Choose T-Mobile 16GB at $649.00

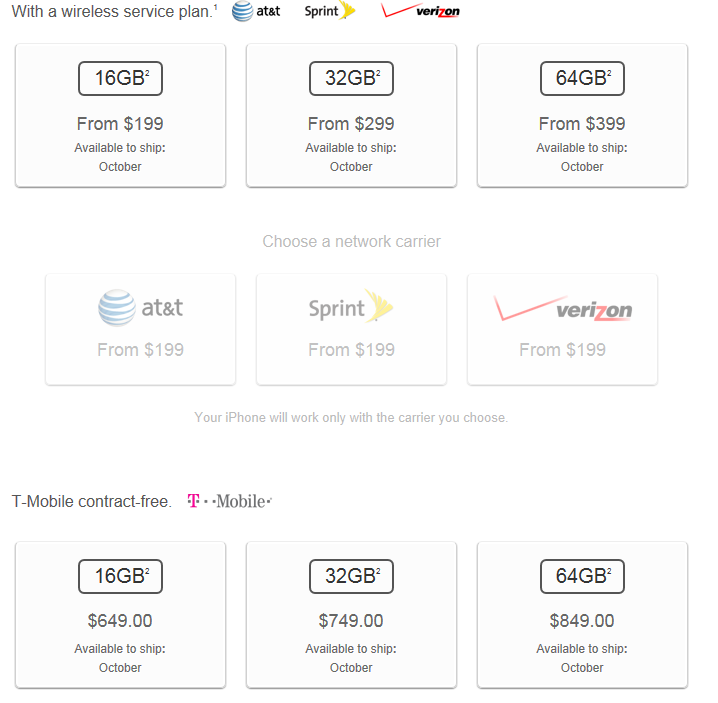tap(120, 615)
